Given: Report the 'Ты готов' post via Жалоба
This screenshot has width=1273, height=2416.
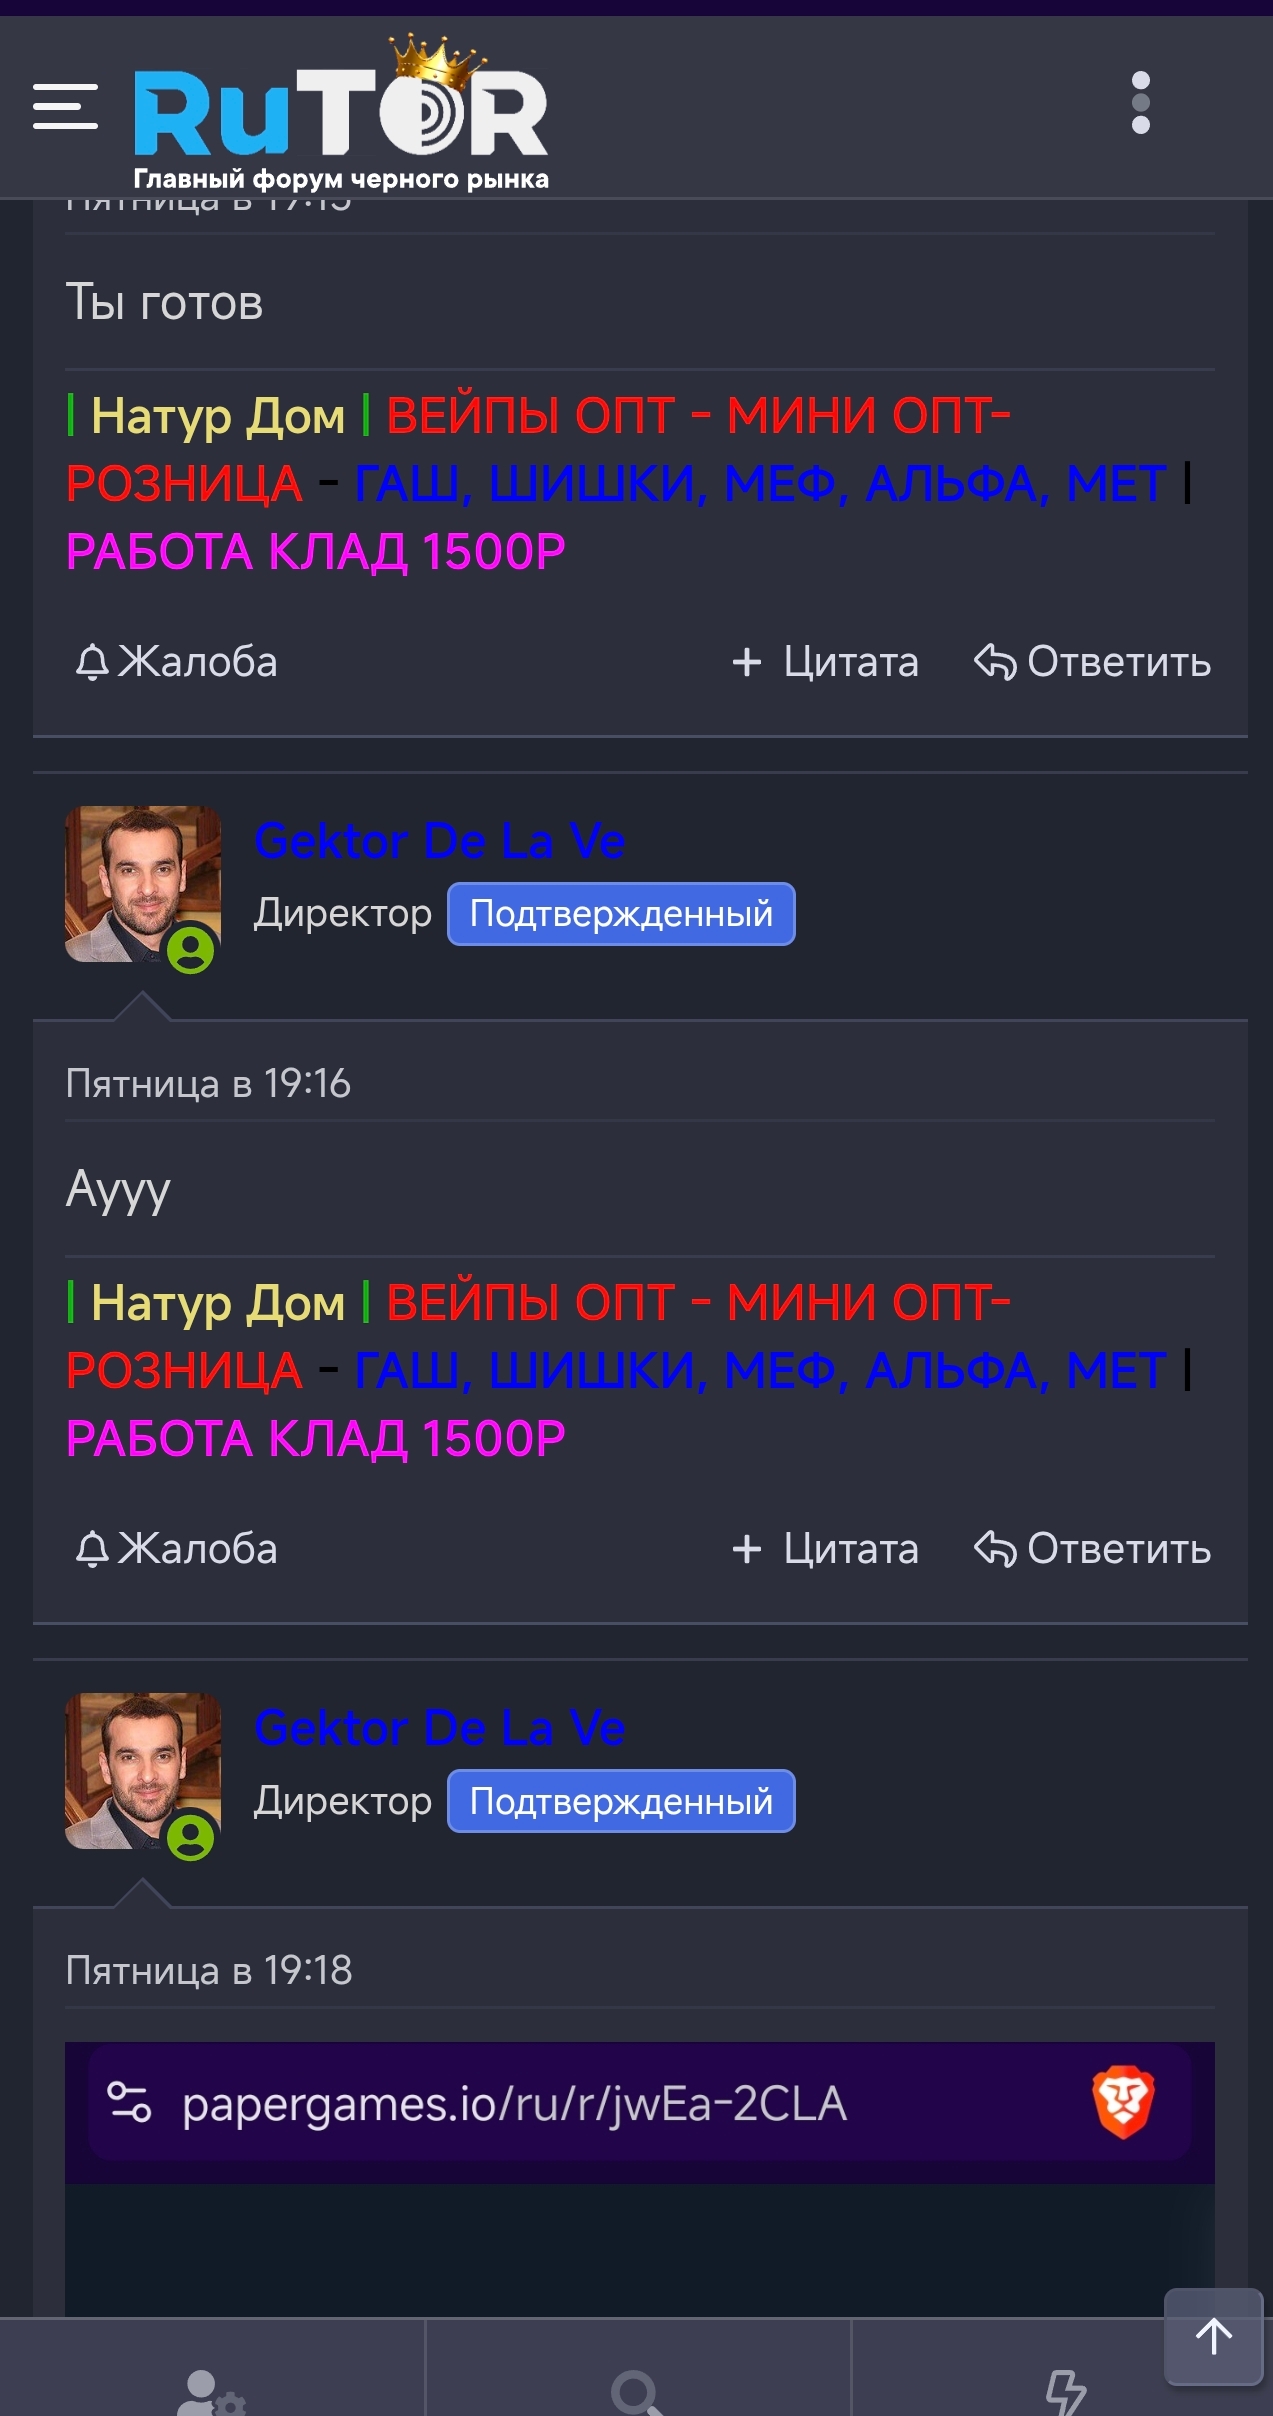Looking at the screenshot, I should (x=177, y=662).
